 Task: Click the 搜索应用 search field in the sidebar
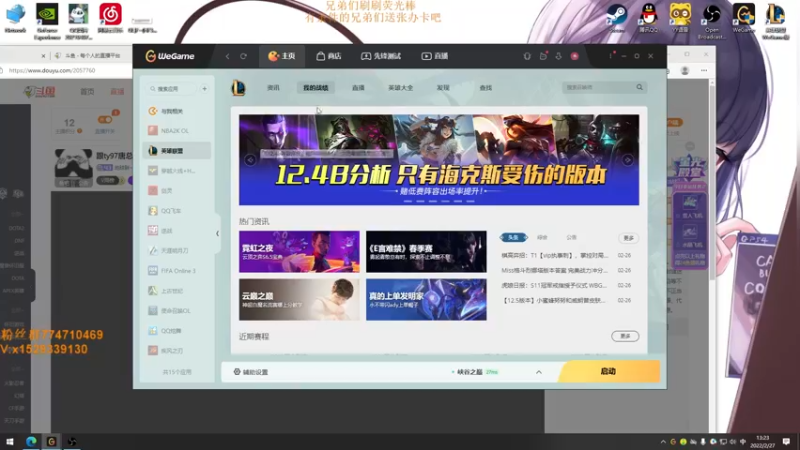pyautogui.click(x=170, y=89)
